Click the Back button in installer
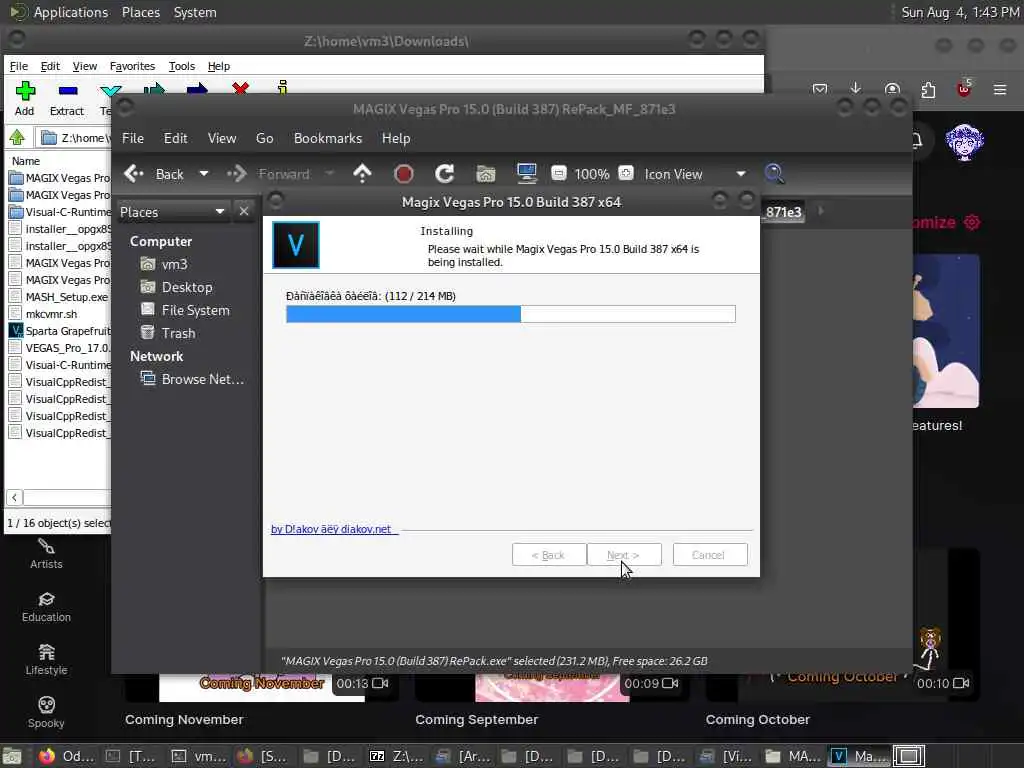 coord(549,554)
